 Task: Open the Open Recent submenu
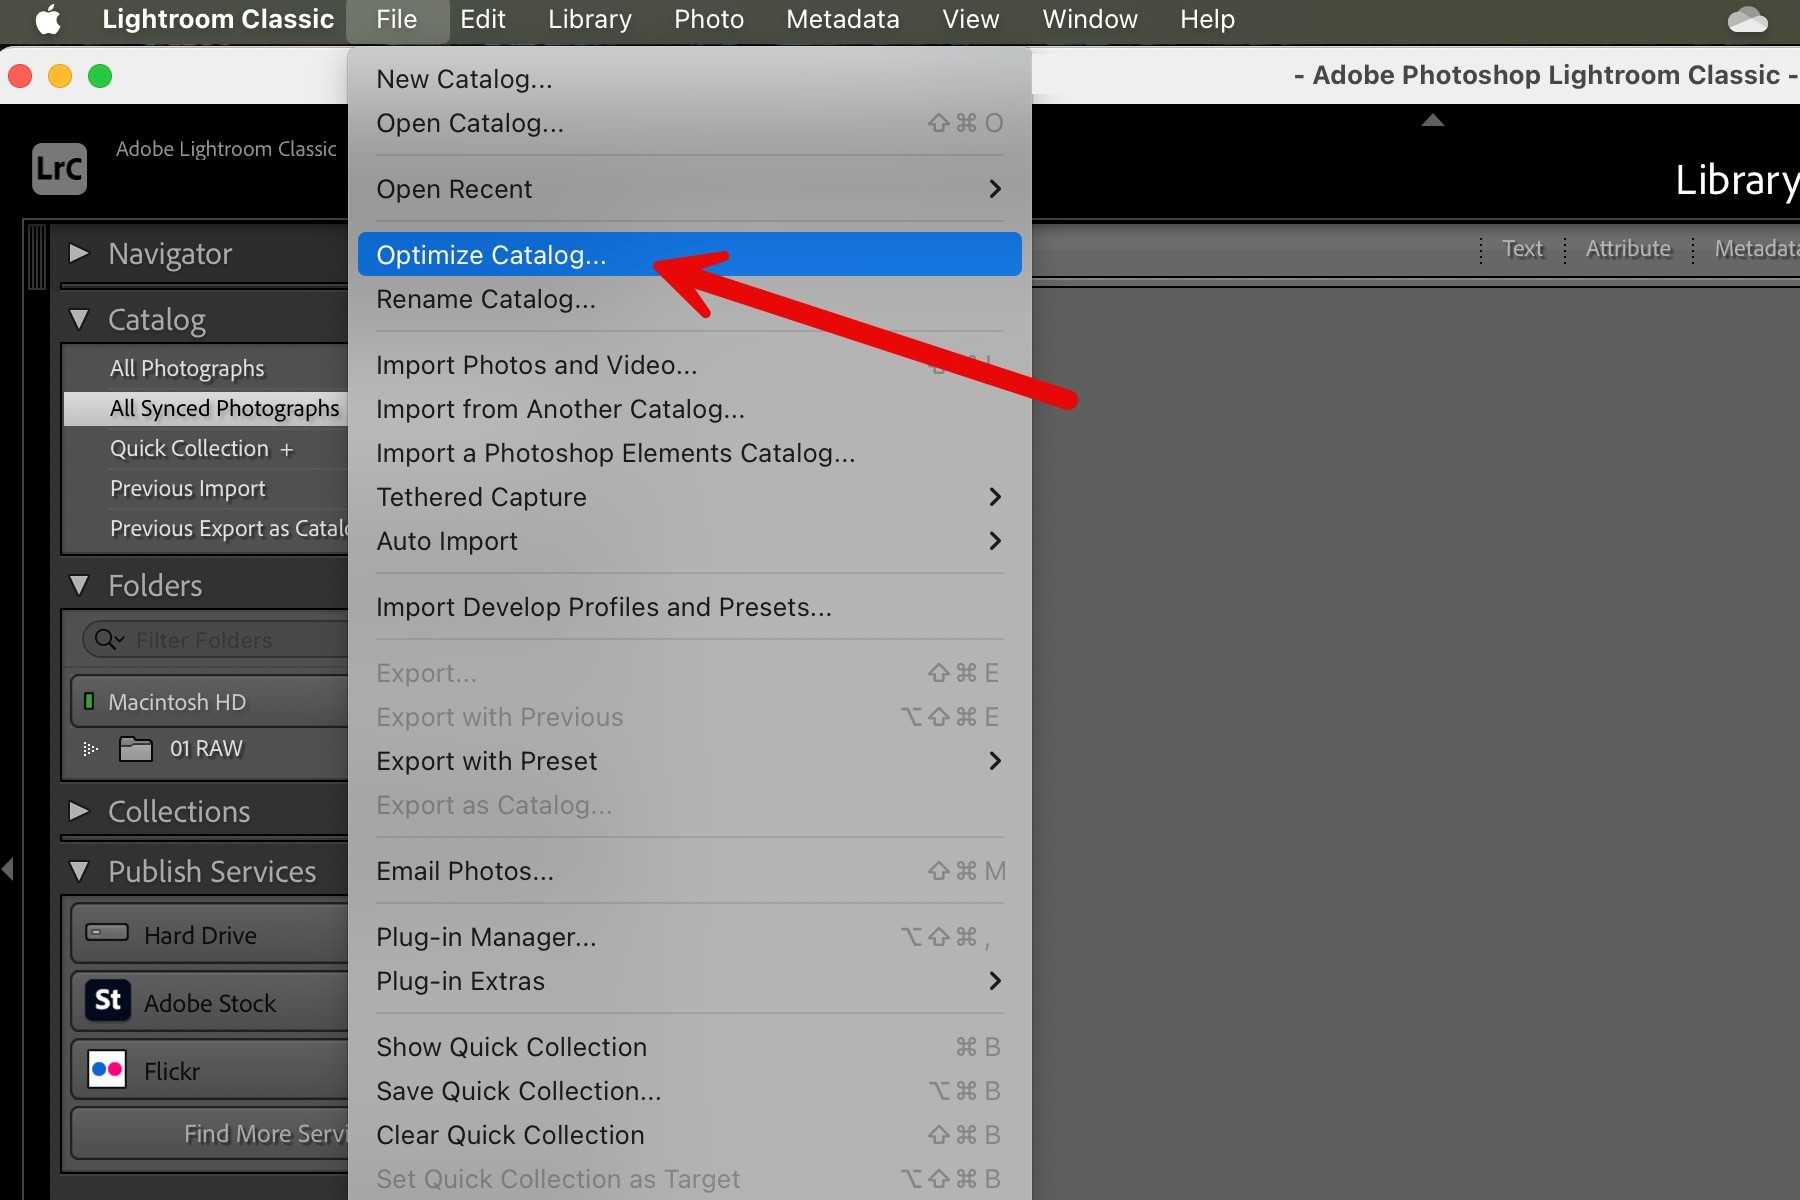click(689, 189)
